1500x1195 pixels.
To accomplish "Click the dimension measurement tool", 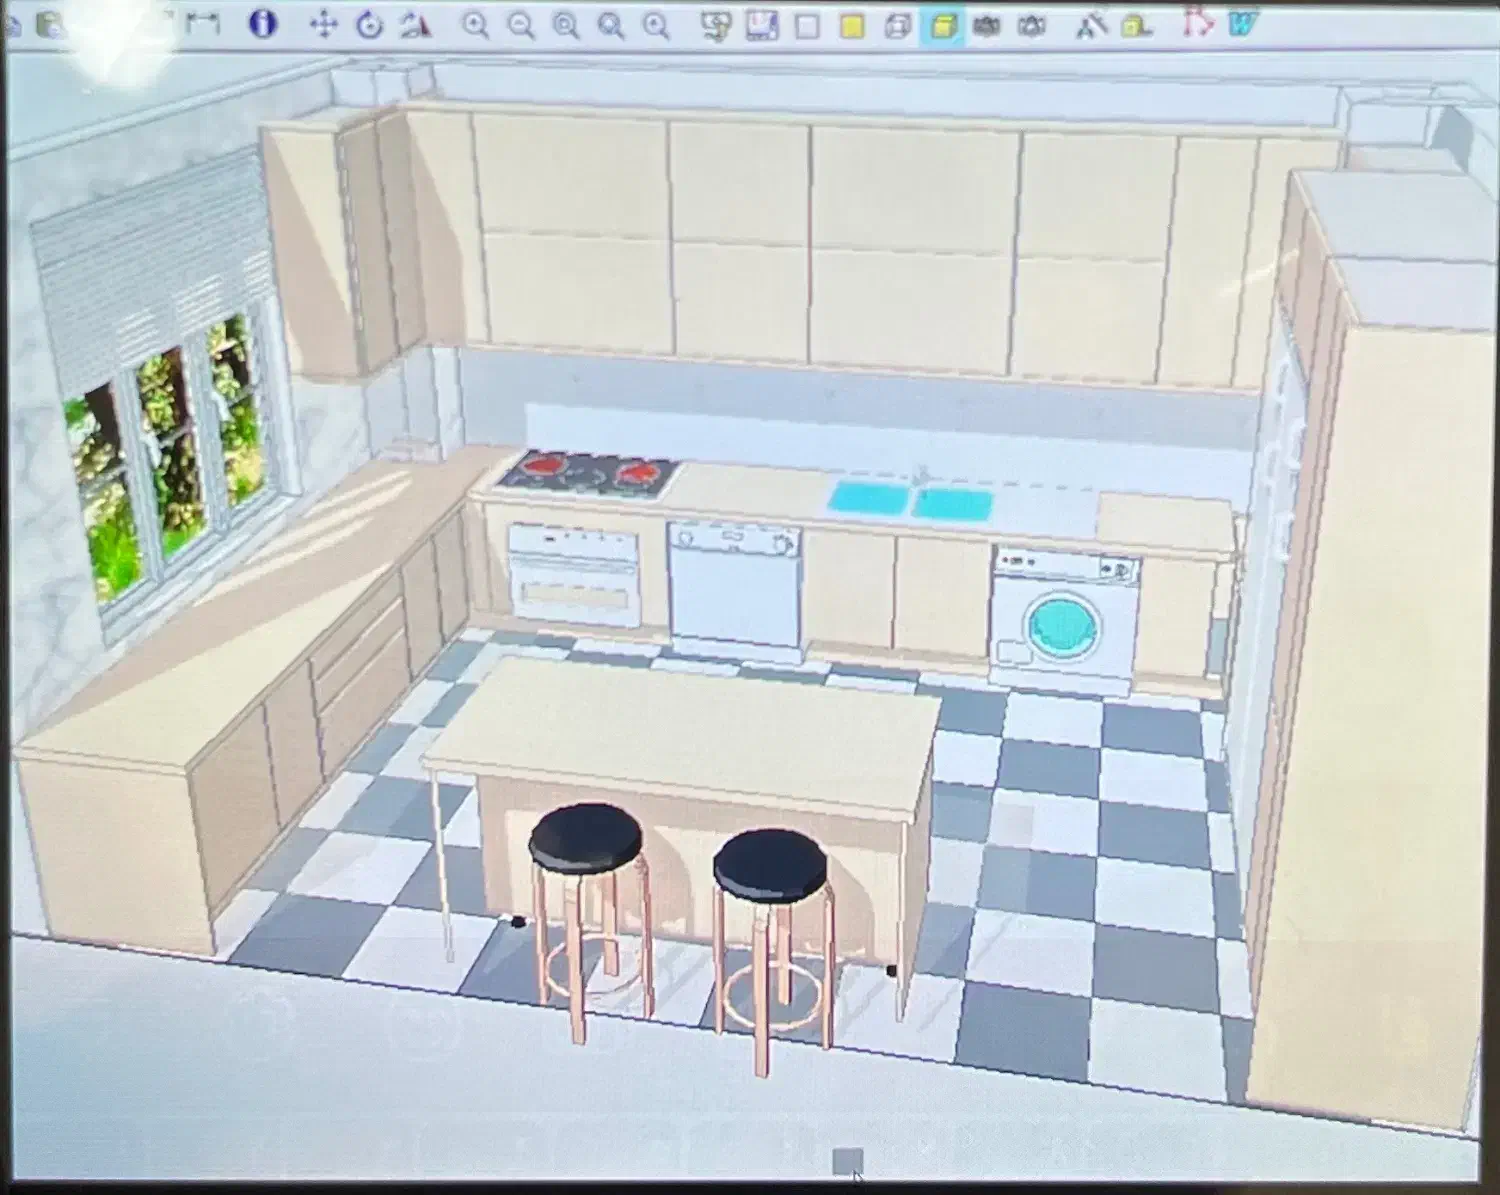I will [x=204, y=23].
